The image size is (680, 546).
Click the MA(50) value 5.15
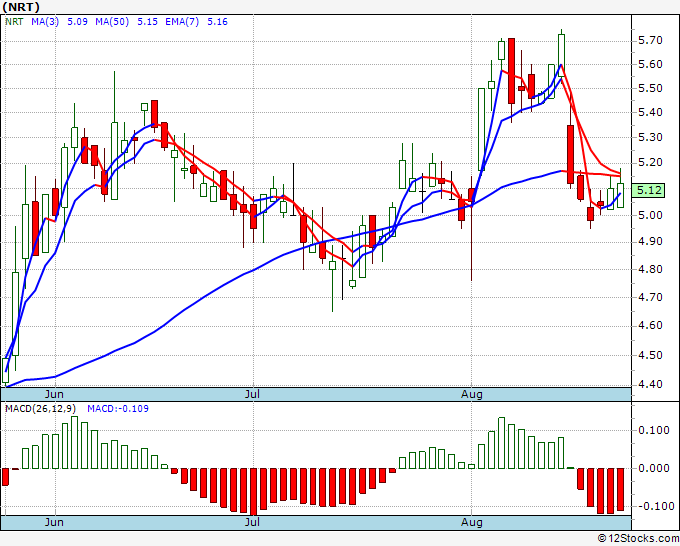click(147, 22)
